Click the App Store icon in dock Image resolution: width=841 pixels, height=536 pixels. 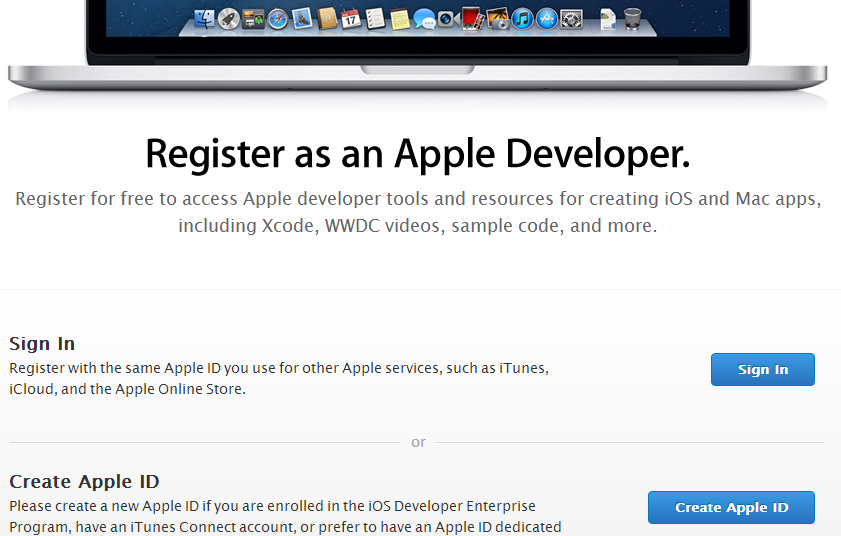pyautogui.click(x=547, y=20)
